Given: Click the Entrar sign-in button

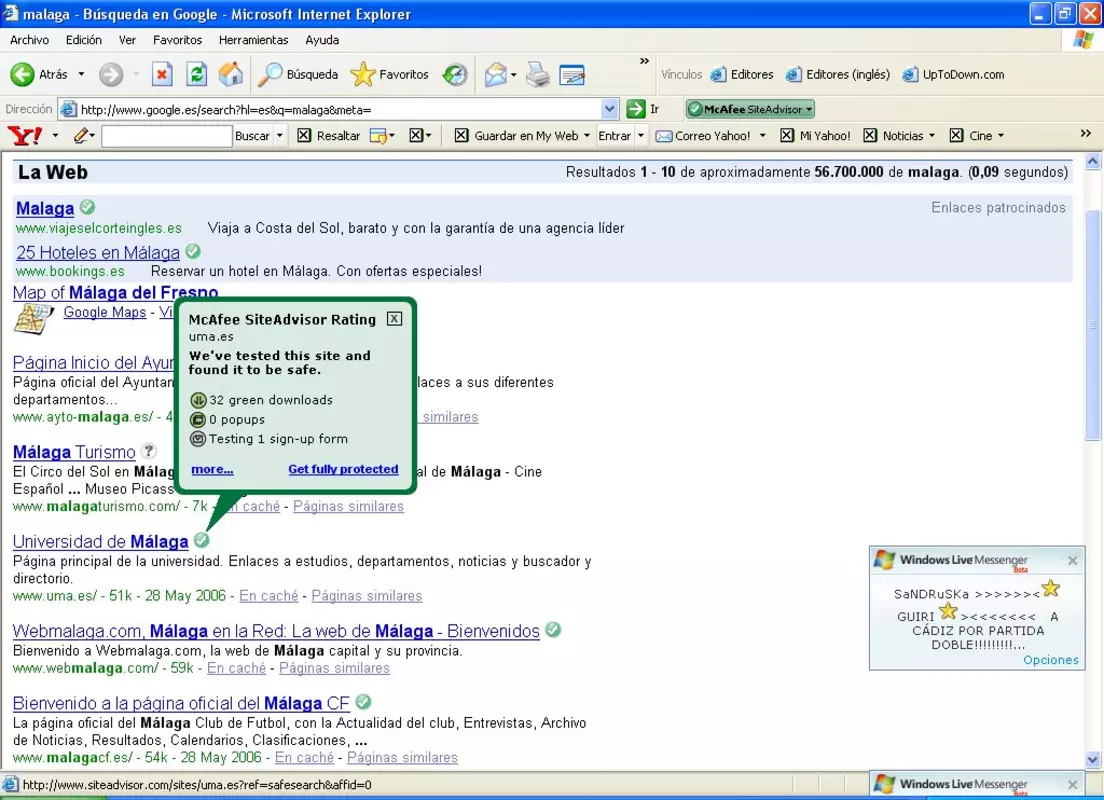Looking at the screenshot, I should (615, 136).
